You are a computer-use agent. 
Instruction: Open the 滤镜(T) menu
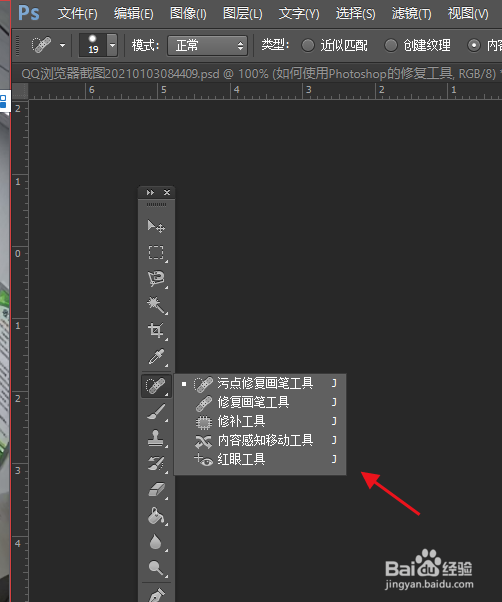tap(411, 14)
